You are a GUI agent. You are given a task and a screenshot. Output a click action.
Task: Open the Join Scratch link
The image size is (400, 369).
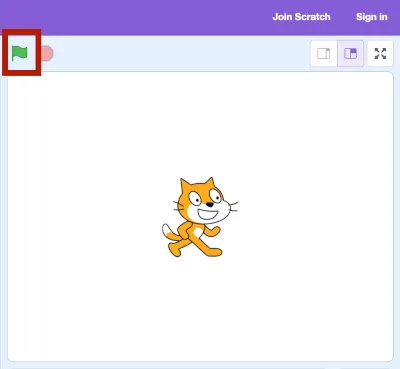pyautogui.click(x=301, y=17)
